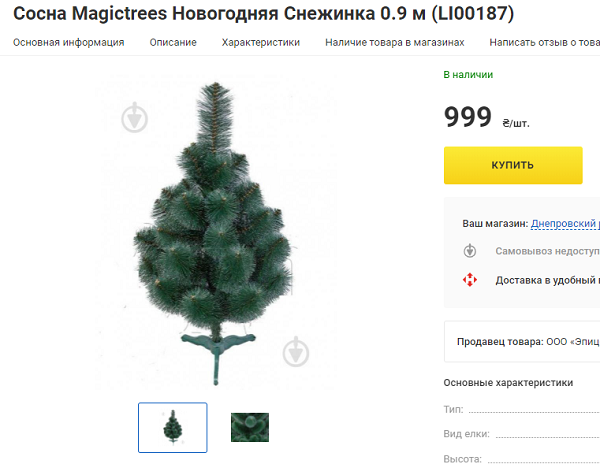Click the product title heading
Viewport: 600px width, 464px height.
(264, 13)
